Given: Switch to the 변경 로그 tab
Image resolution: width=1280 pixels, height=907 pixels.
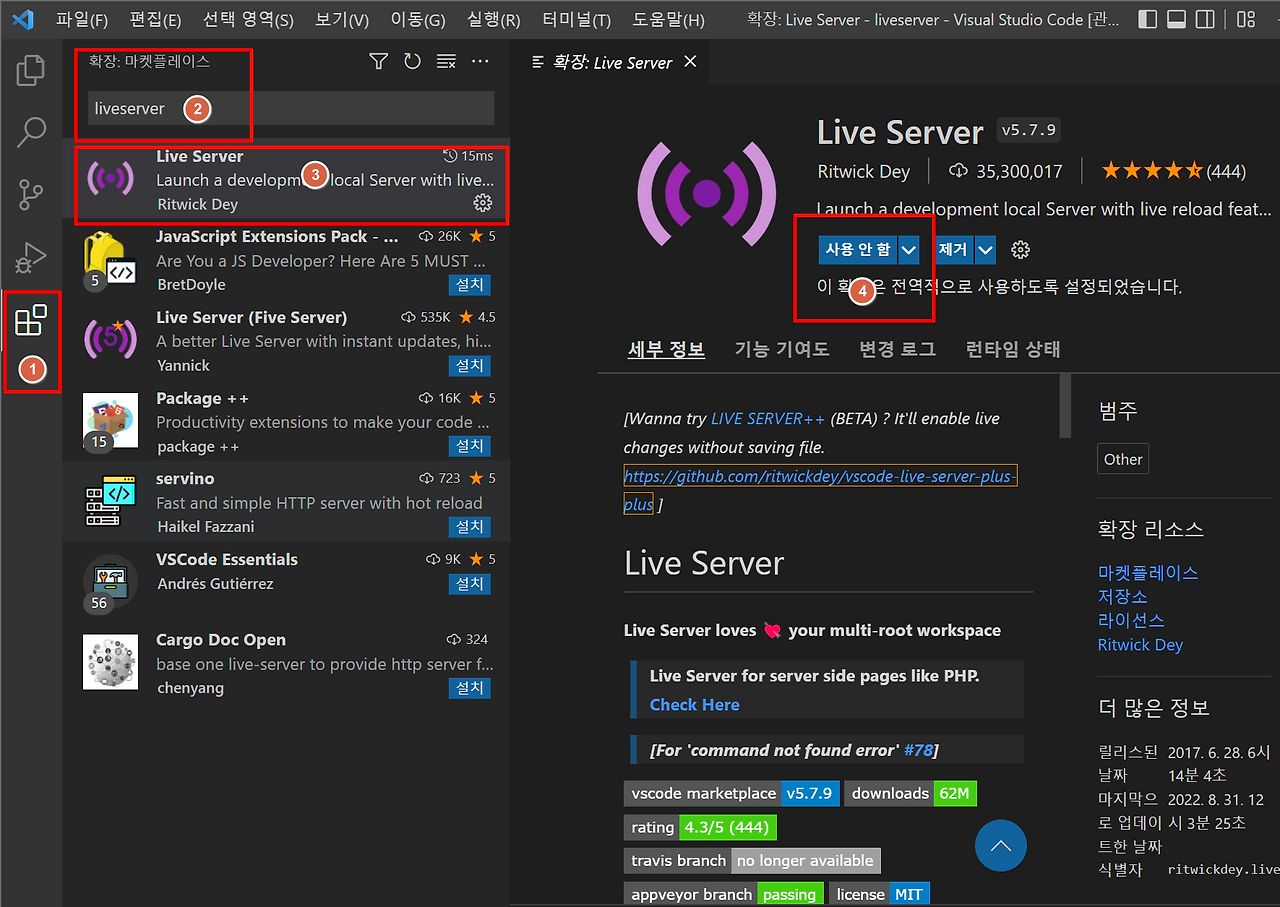Looking at the screenshot, I should click(900, 349).
